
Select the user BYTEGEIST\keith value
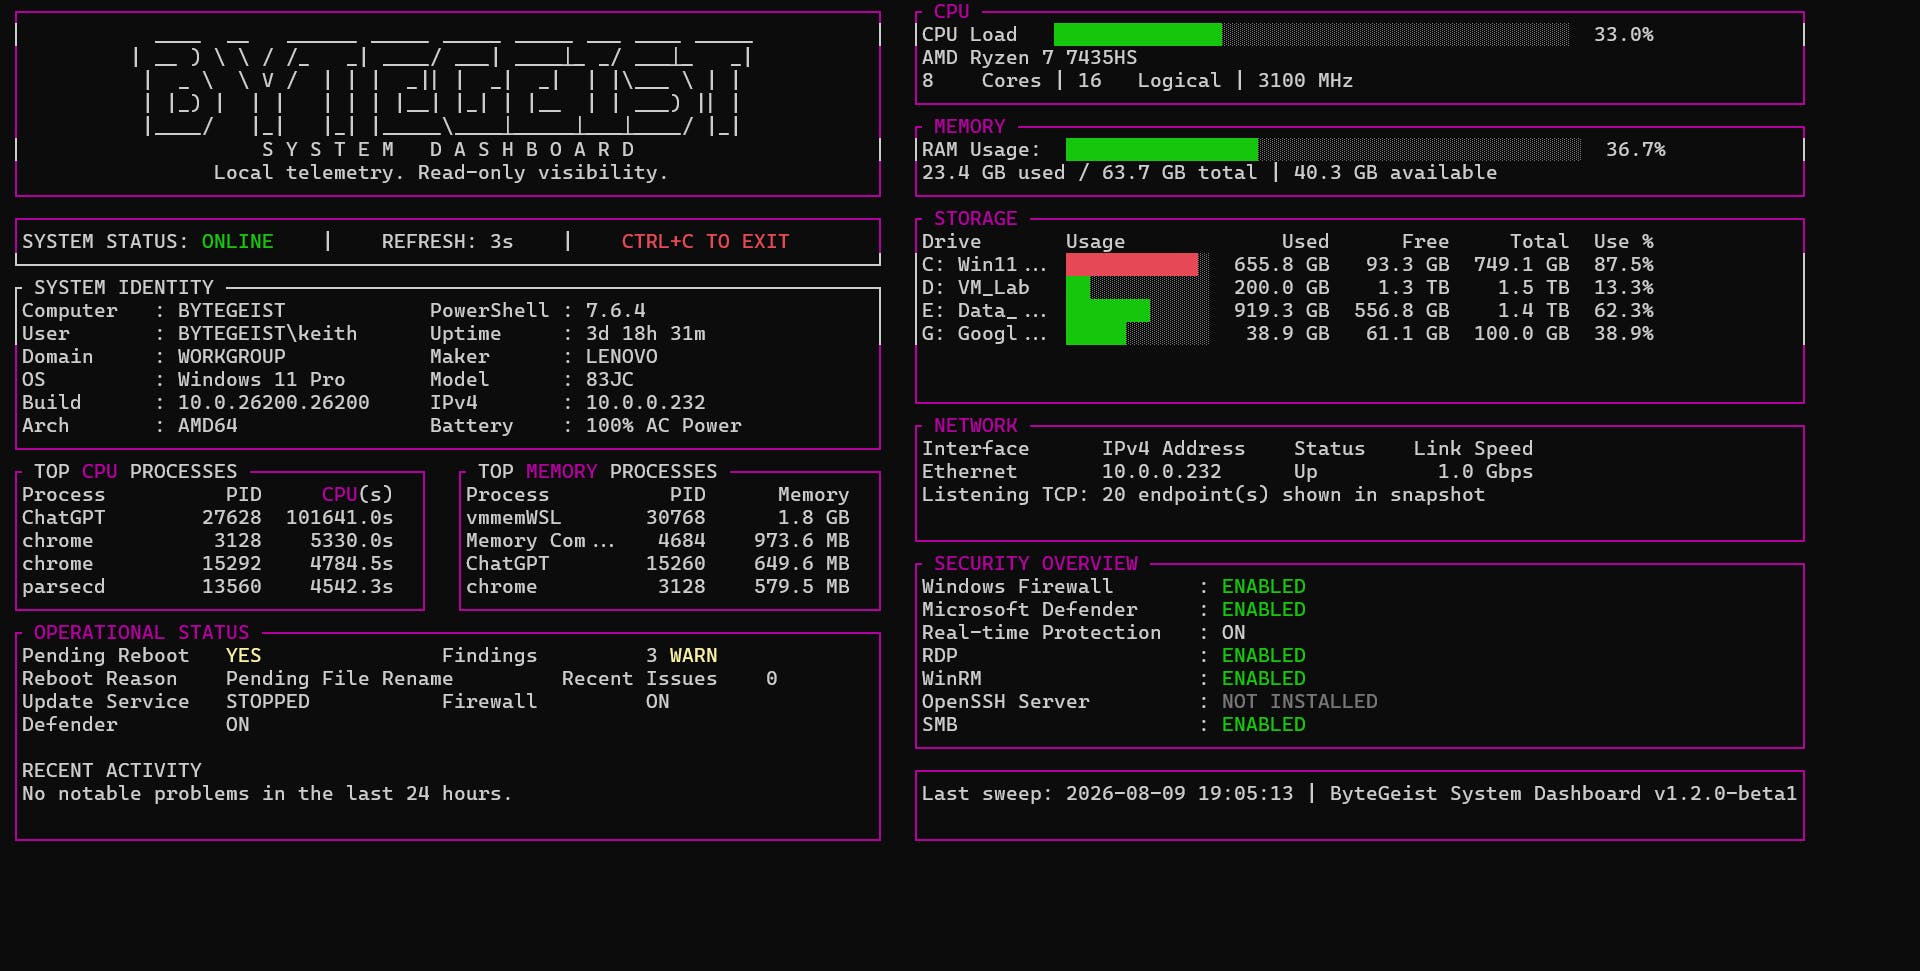point(267,333)
